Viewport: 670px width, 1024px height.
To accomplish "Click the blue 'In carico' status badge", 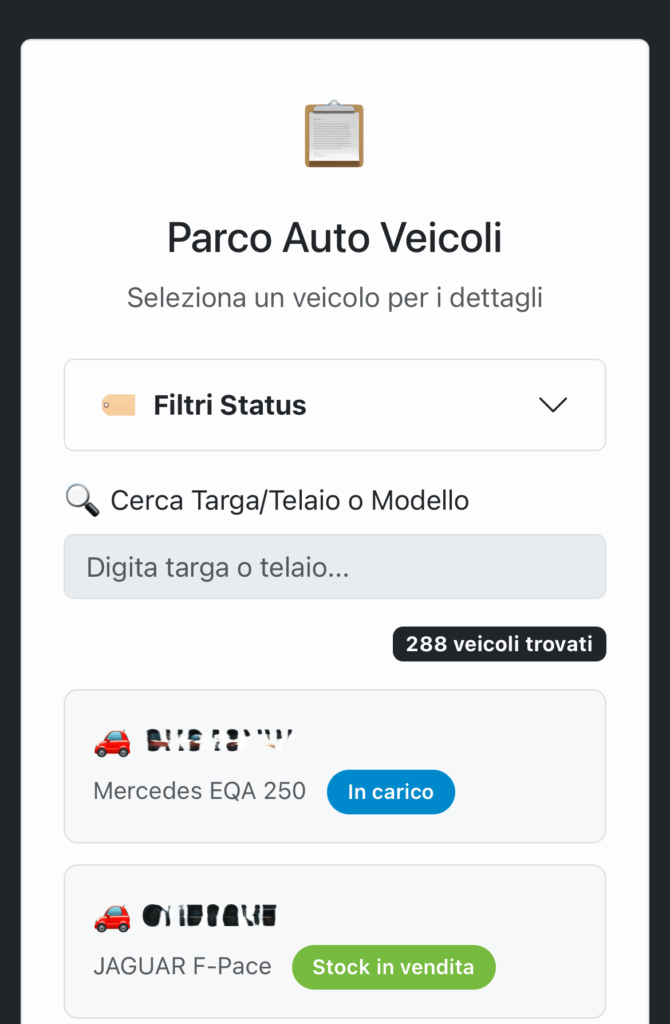I will 390,792.
